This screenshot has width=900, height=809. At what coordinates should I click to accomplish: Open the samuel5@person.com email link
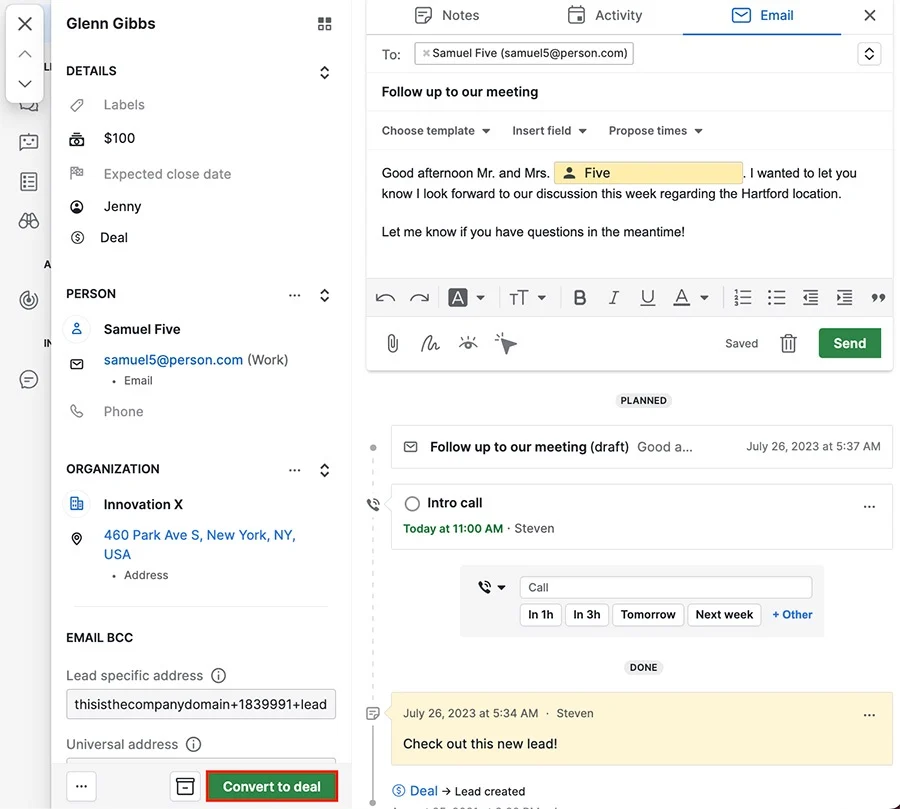coord(173,360)
